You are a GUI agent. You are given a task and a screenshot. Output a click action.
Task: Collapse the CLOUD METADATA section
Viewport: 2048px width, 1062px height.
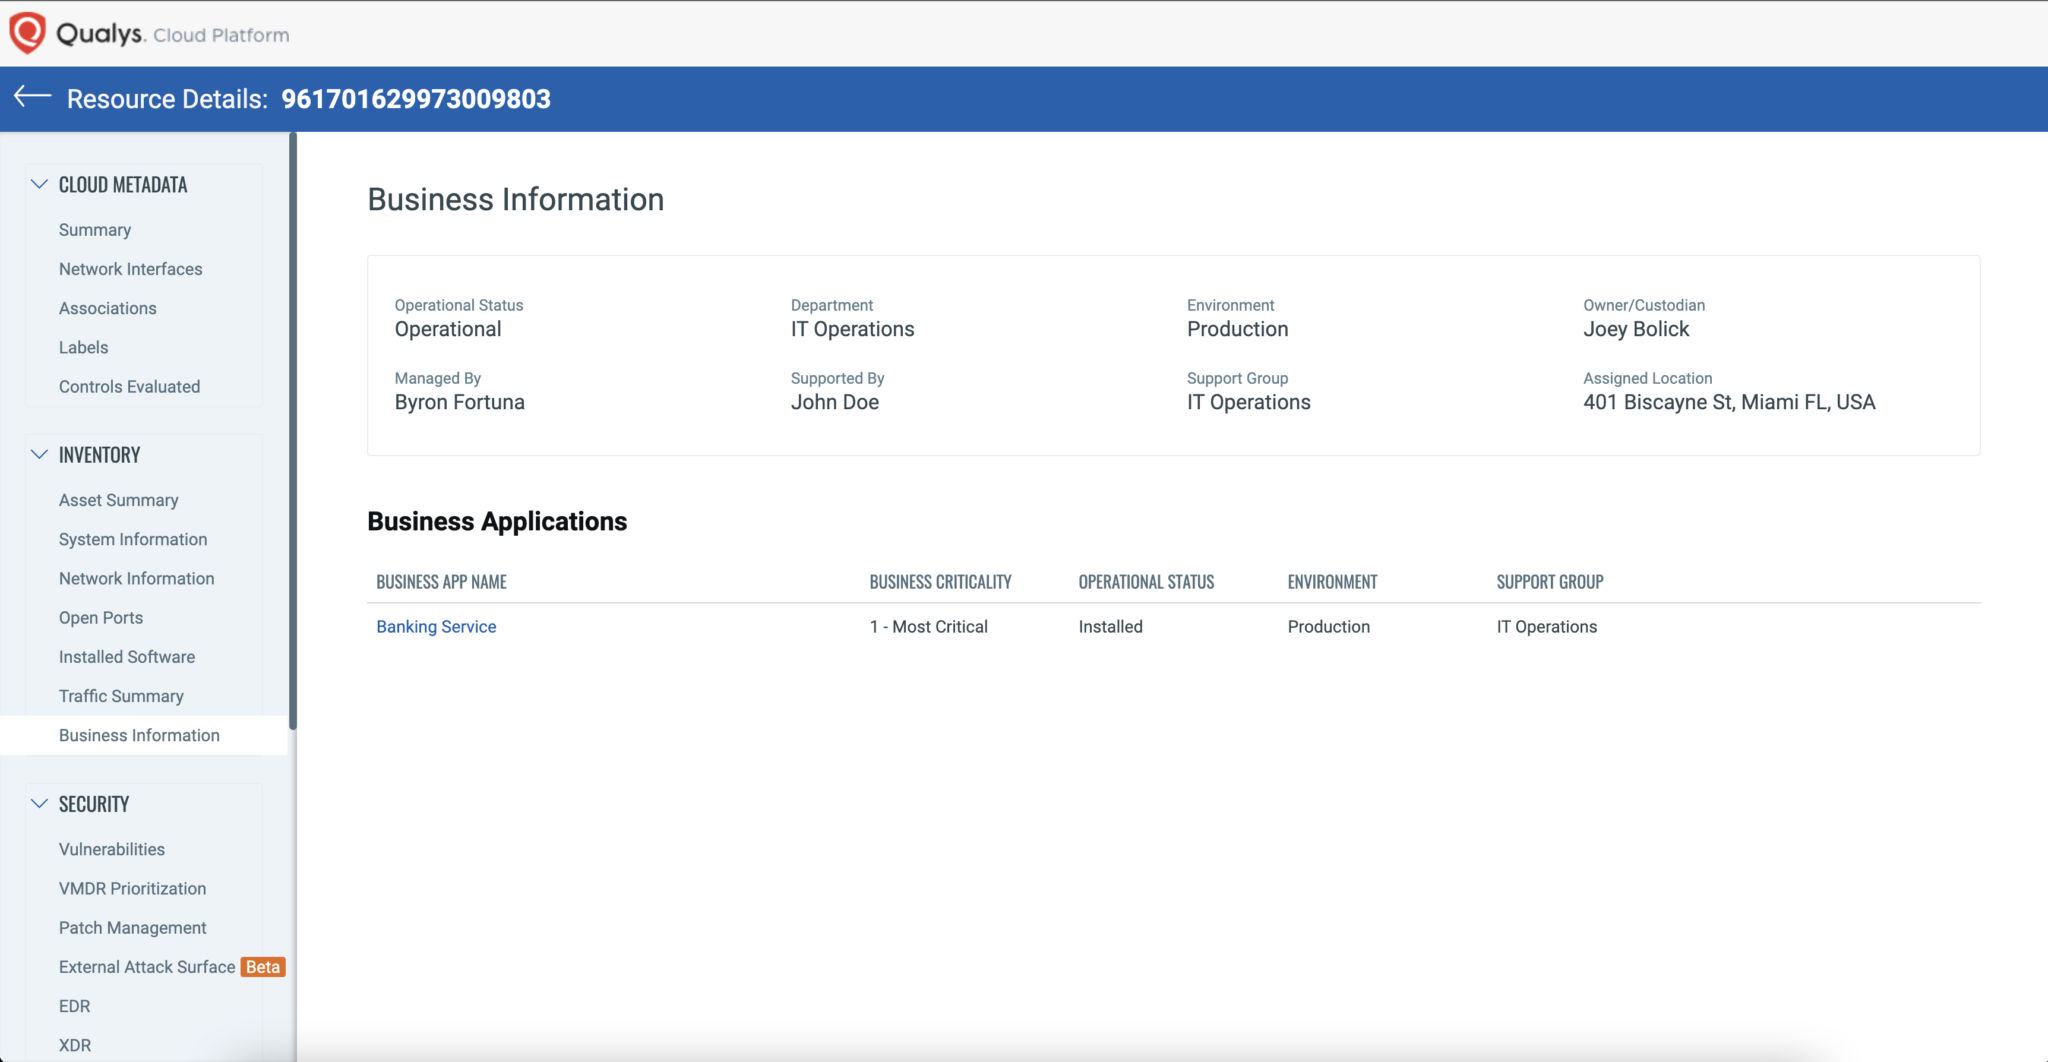pyautogui.click(x=39, y=183)
